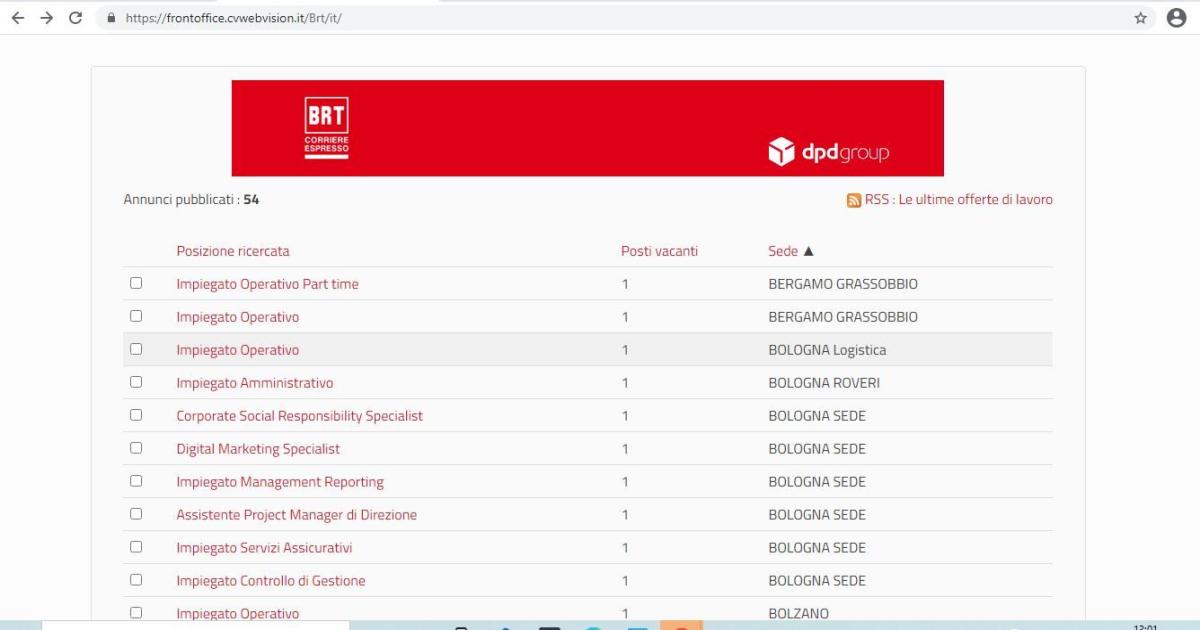The image size is (1200, 630).
Task: Click the padlock site security icon
Action: pos(110,18)
